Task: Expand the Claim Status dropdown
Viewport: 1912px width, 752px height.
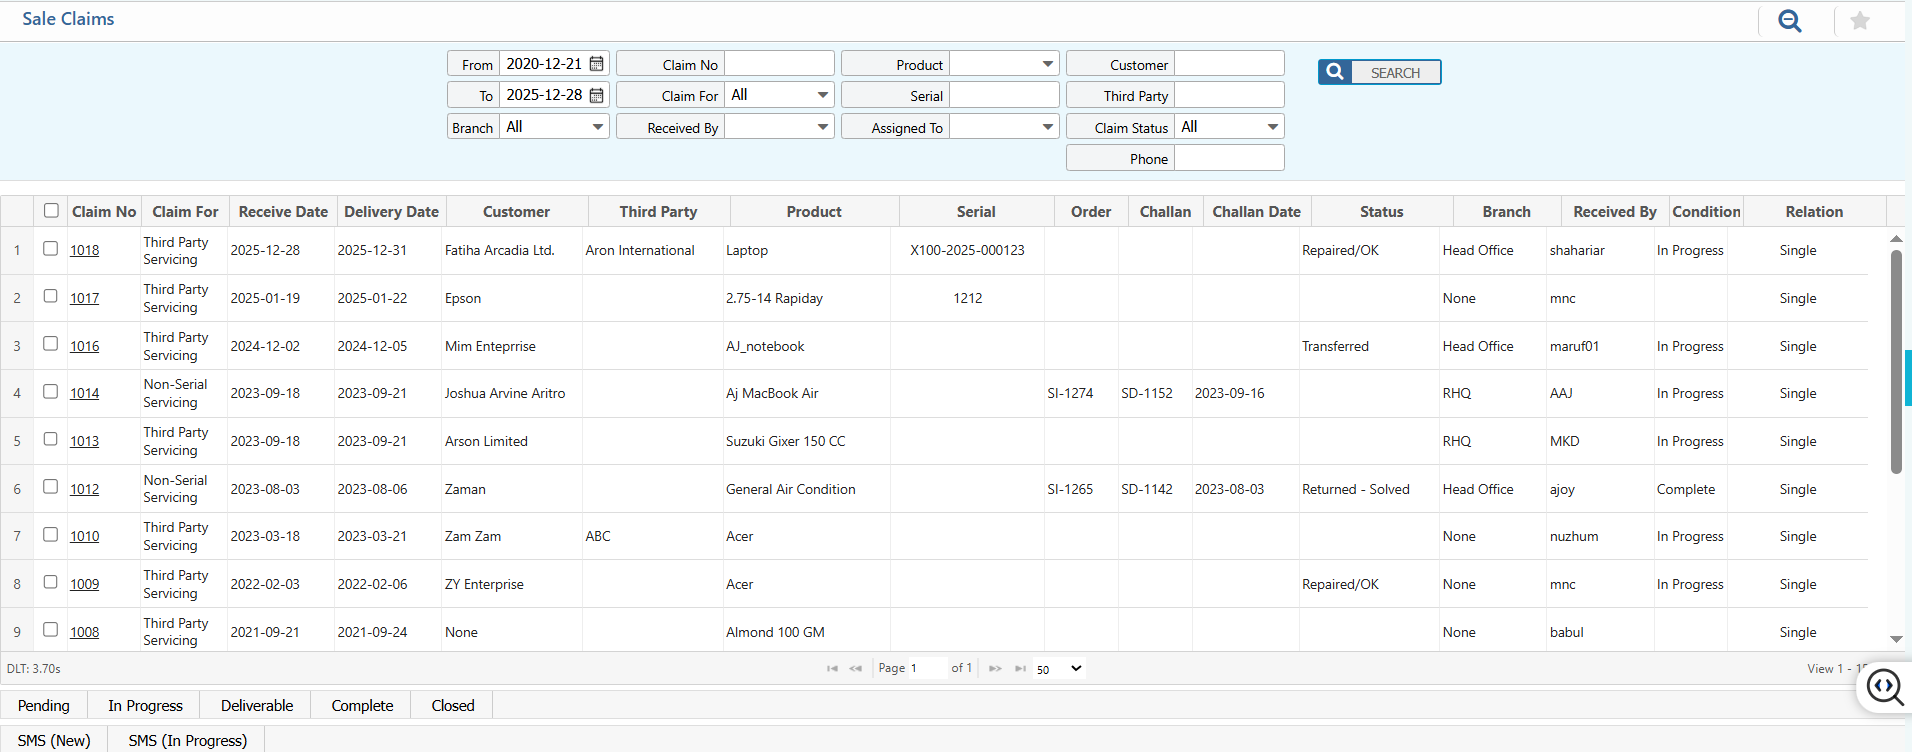Action: tap(1229, 127)
